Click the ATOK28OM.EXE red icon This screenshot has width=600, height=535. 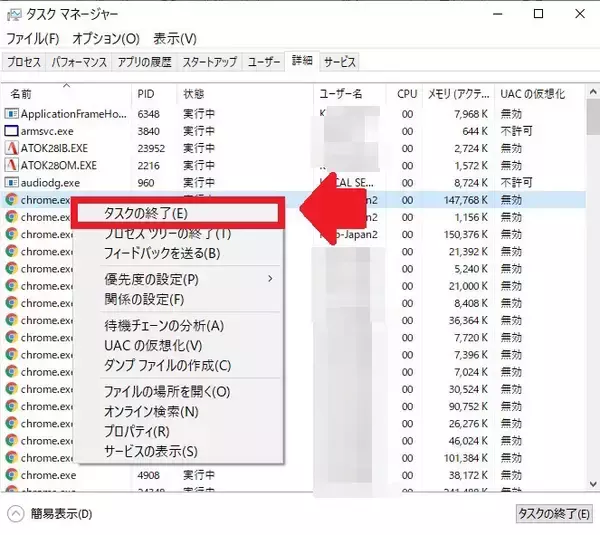tap(12, 165)
